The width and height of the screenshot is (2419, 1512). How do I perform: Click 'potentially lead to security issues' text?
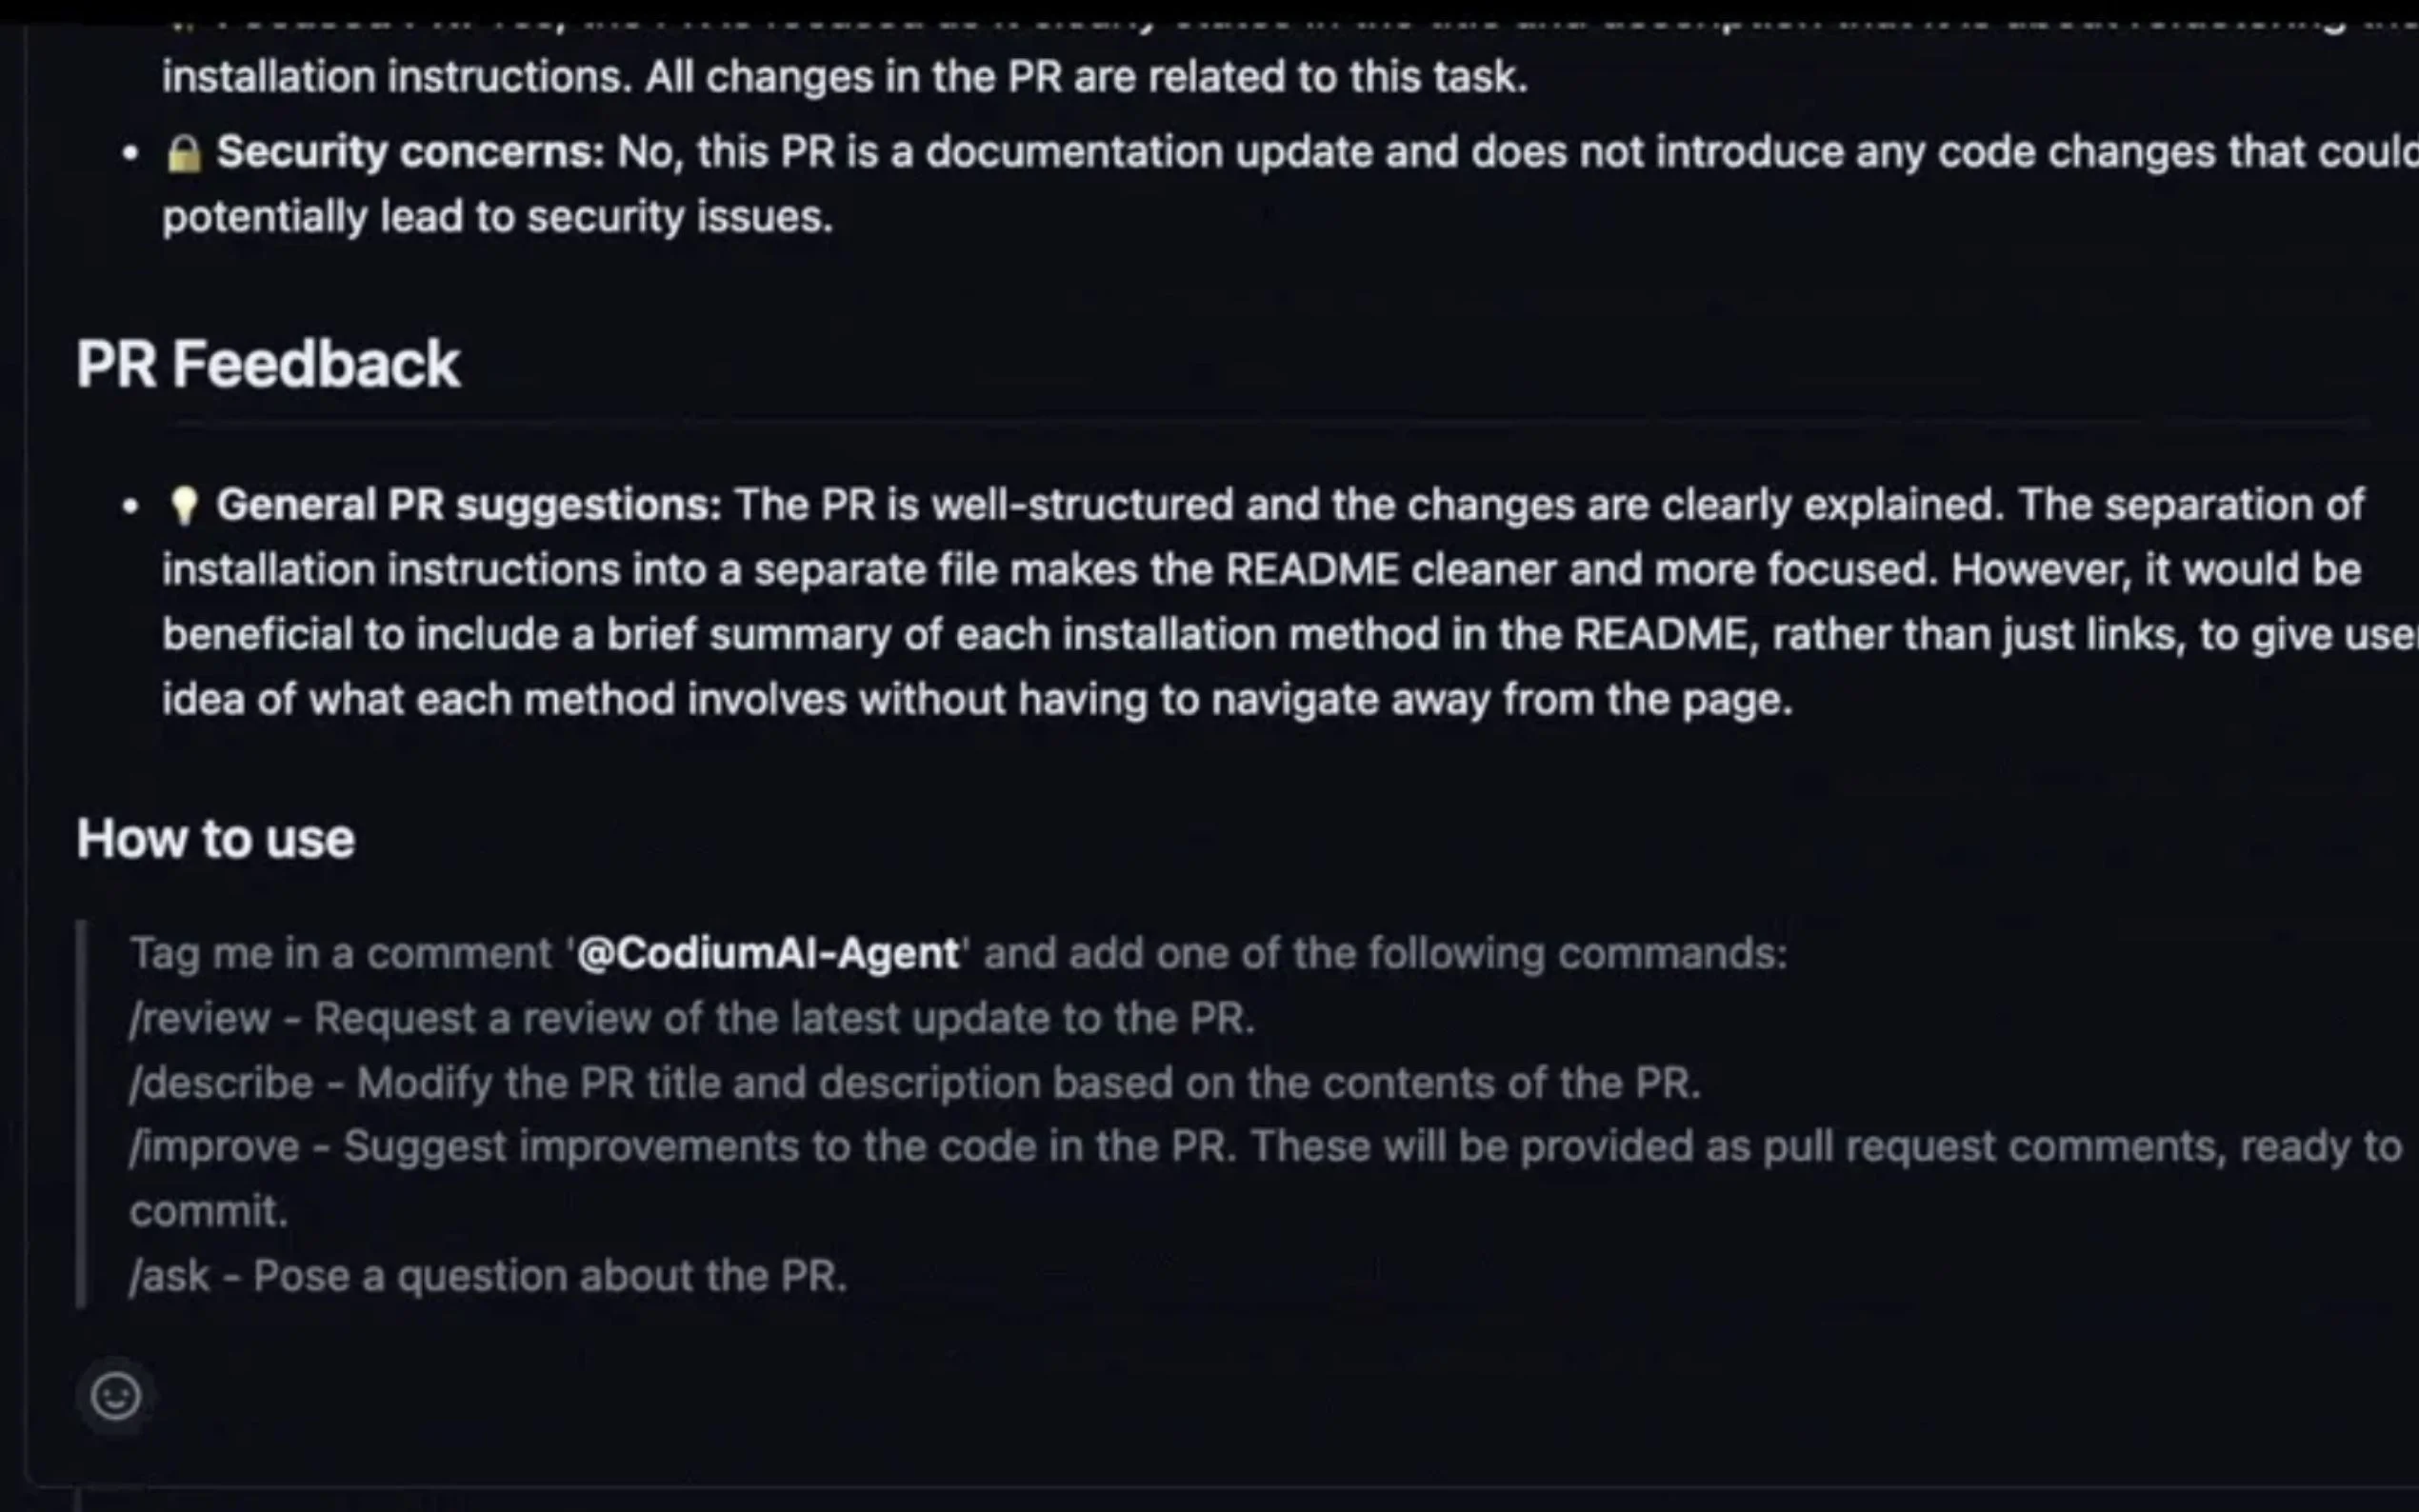497,217
